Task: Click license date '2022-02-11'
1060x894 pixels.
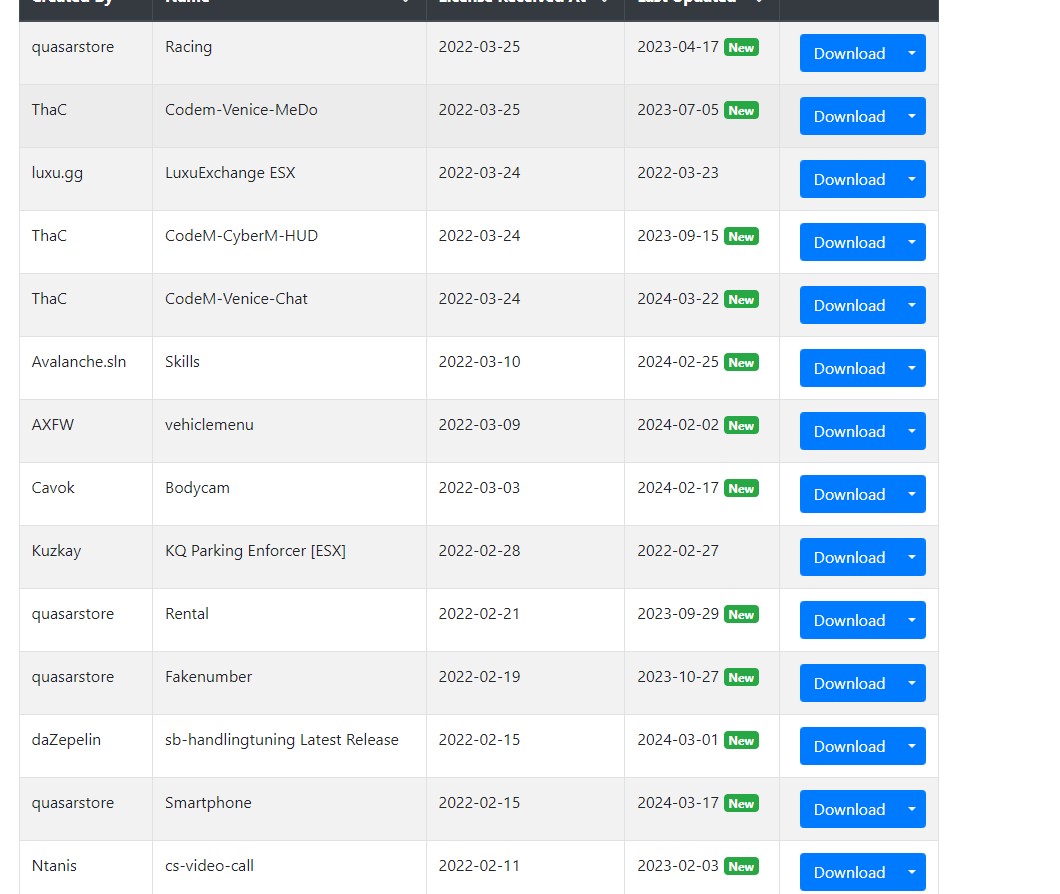Action: [x=479, y=866]
